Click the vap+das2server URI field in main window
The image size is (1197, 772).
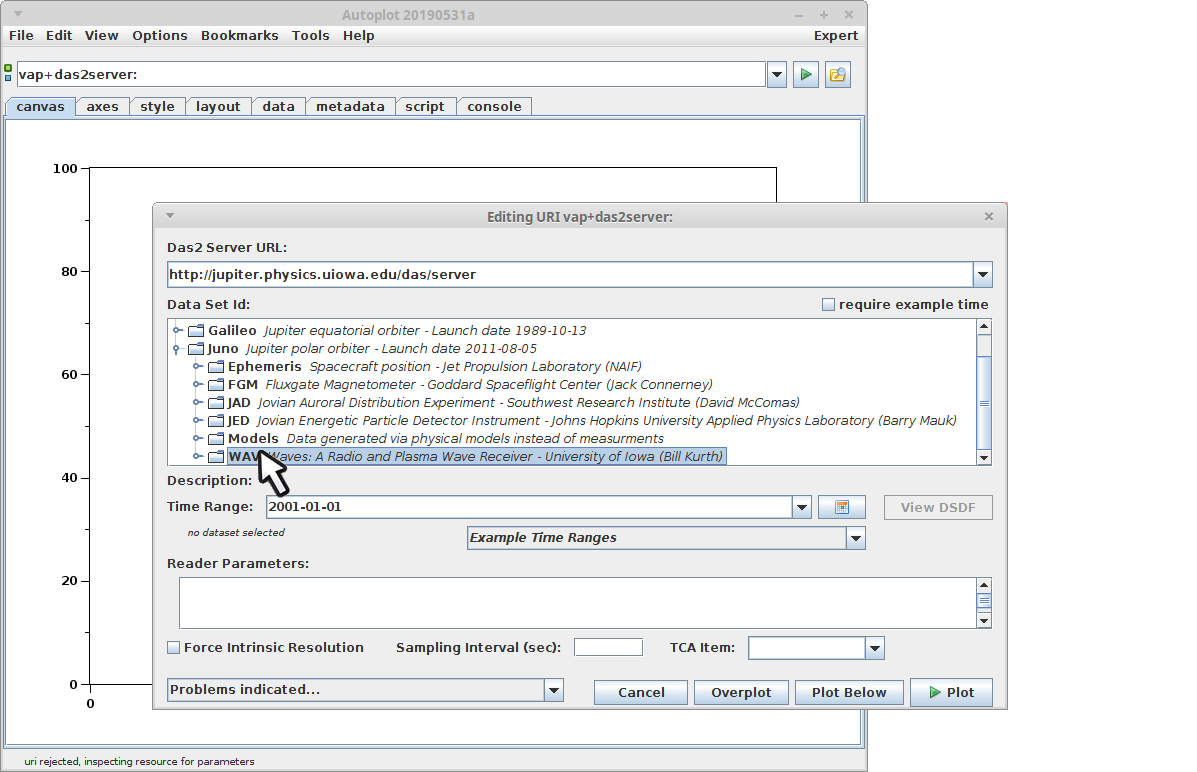pos(391,75)
